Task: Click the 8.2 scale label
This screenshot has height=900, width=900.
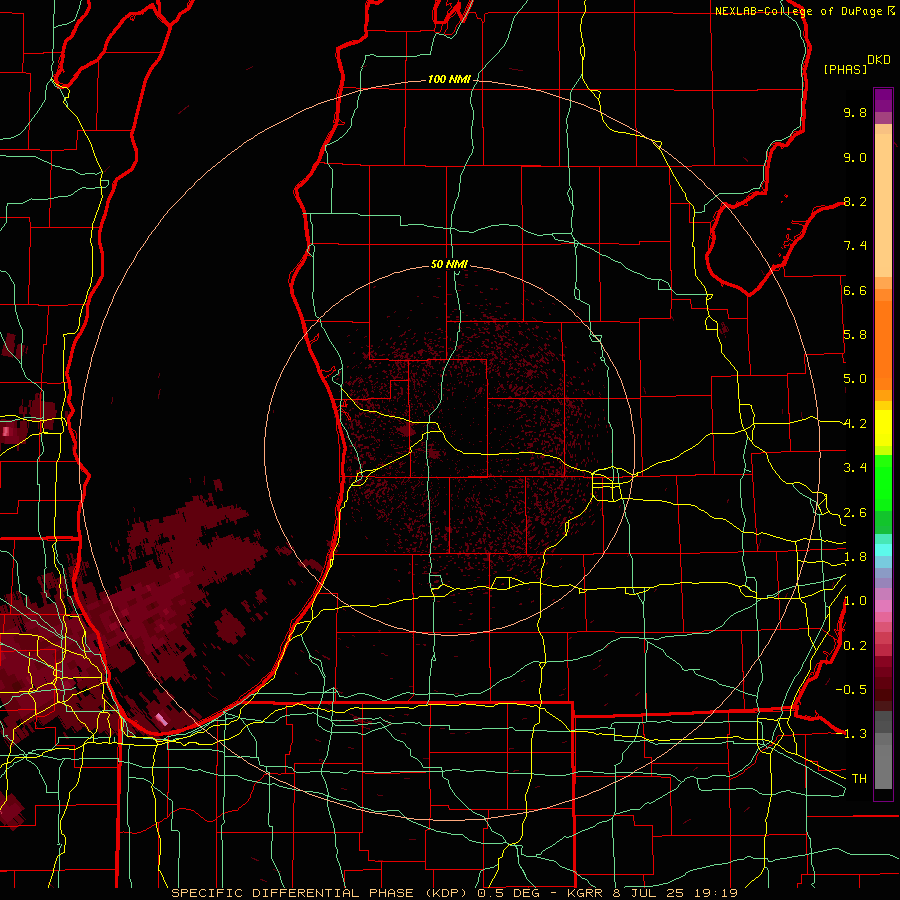Action: [x=855, y=201]
